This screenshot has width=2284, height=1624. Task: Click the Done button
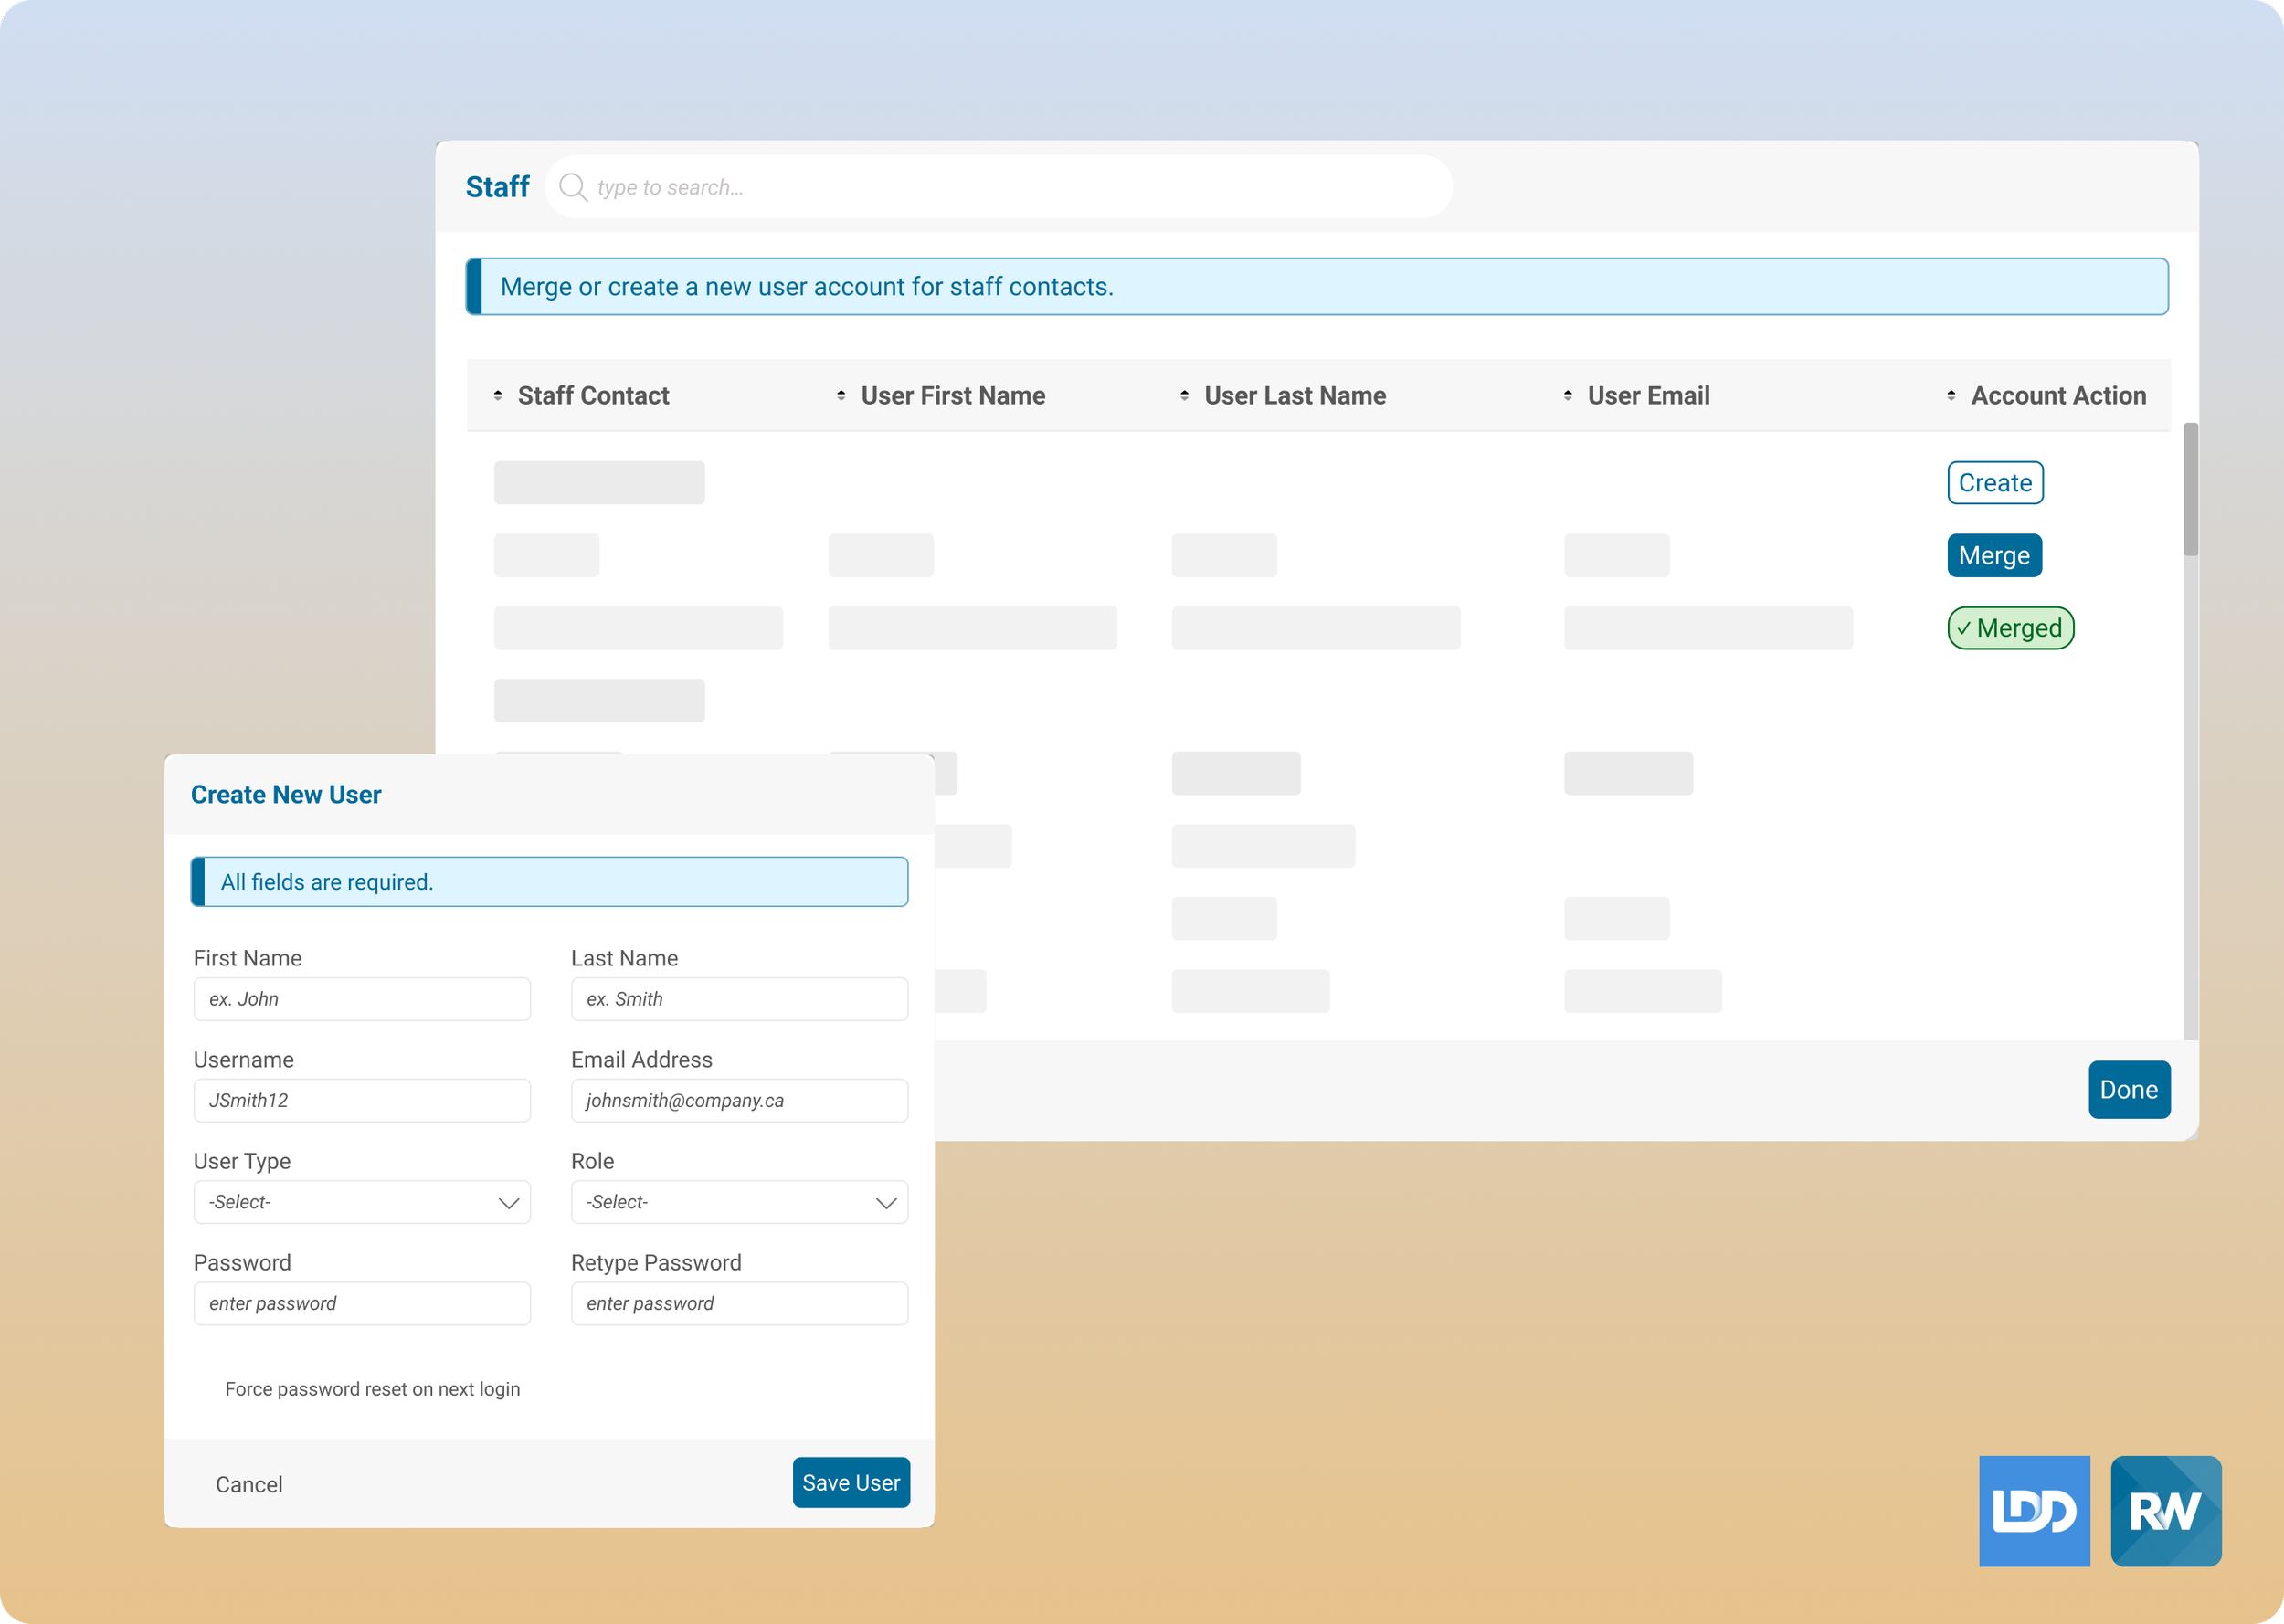(2128, 1089)
